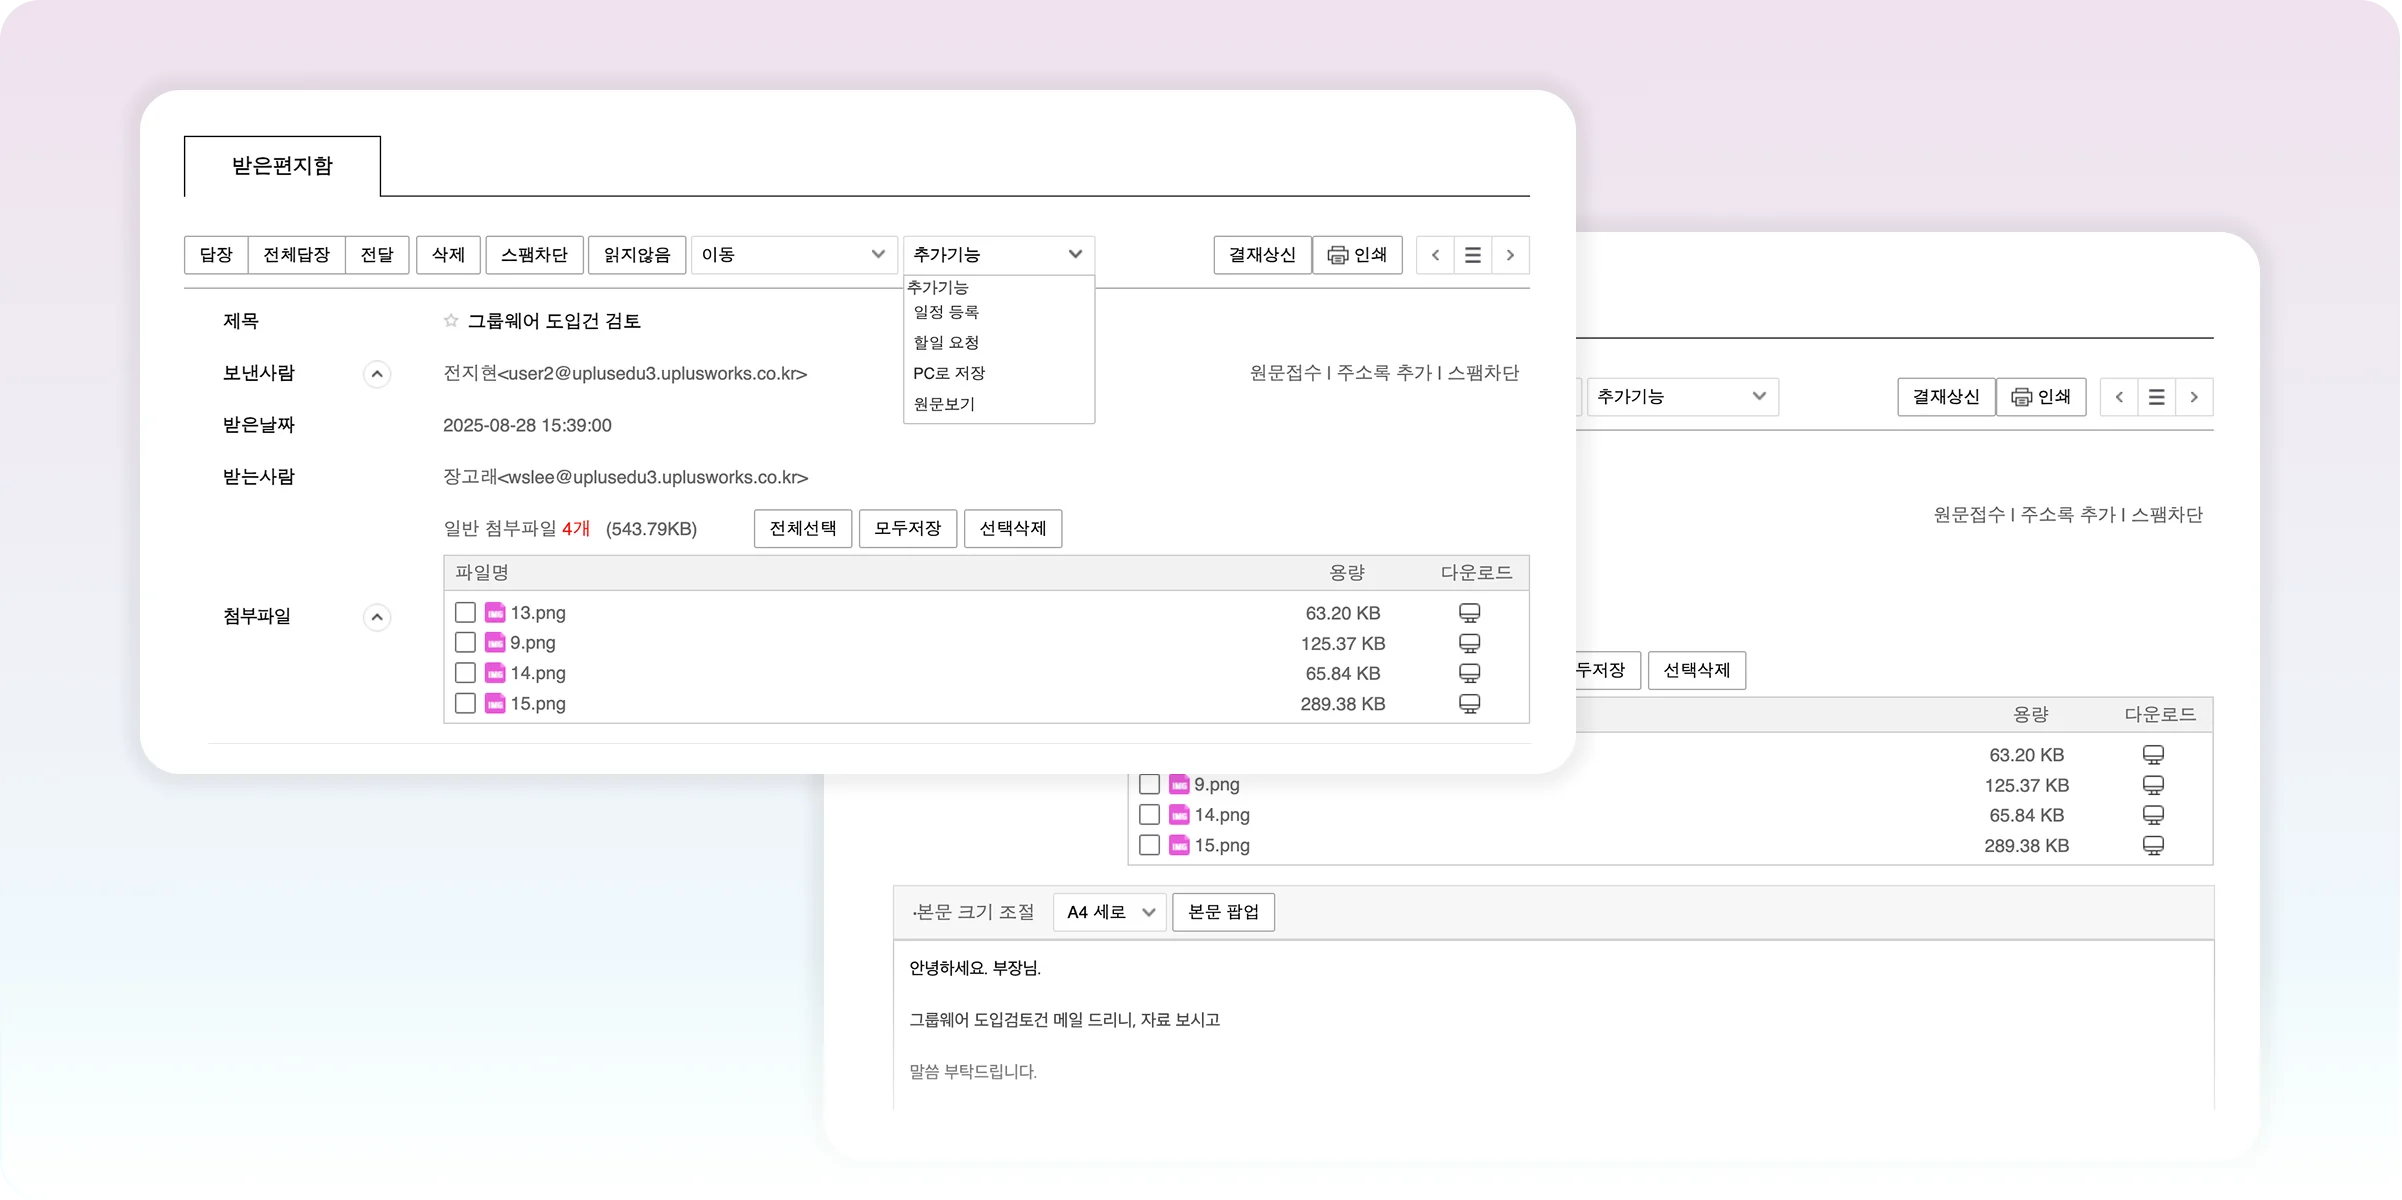Click the 주소록 추가 link in front window

[x=1384, y=373]
